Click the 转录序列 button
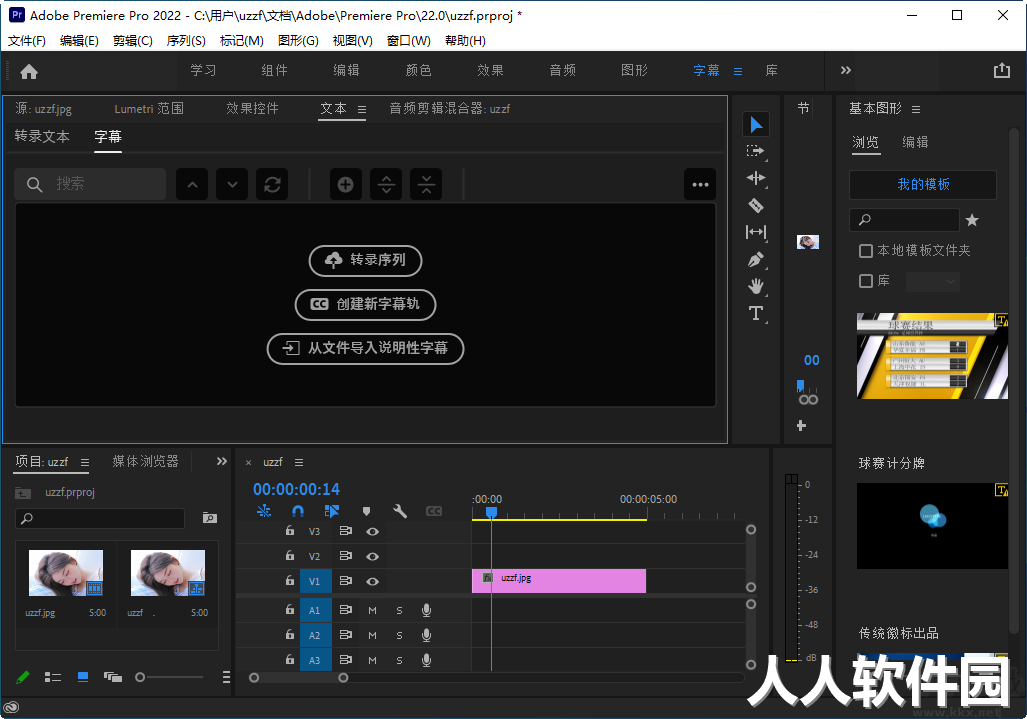Viewport: 1027px width, 719px height. [x=365, y=261]
